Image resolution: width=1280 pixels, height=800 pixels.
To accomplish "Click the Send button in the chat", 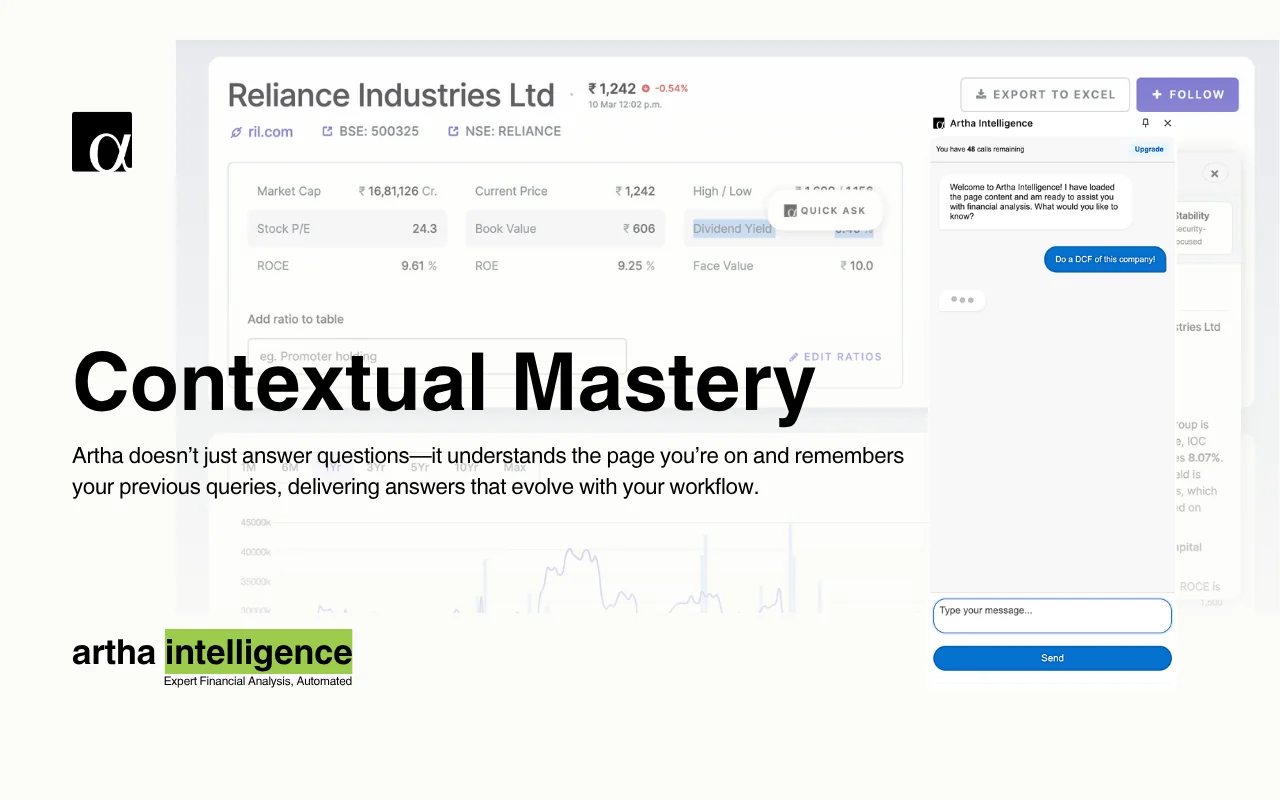I will [1052, 658].
